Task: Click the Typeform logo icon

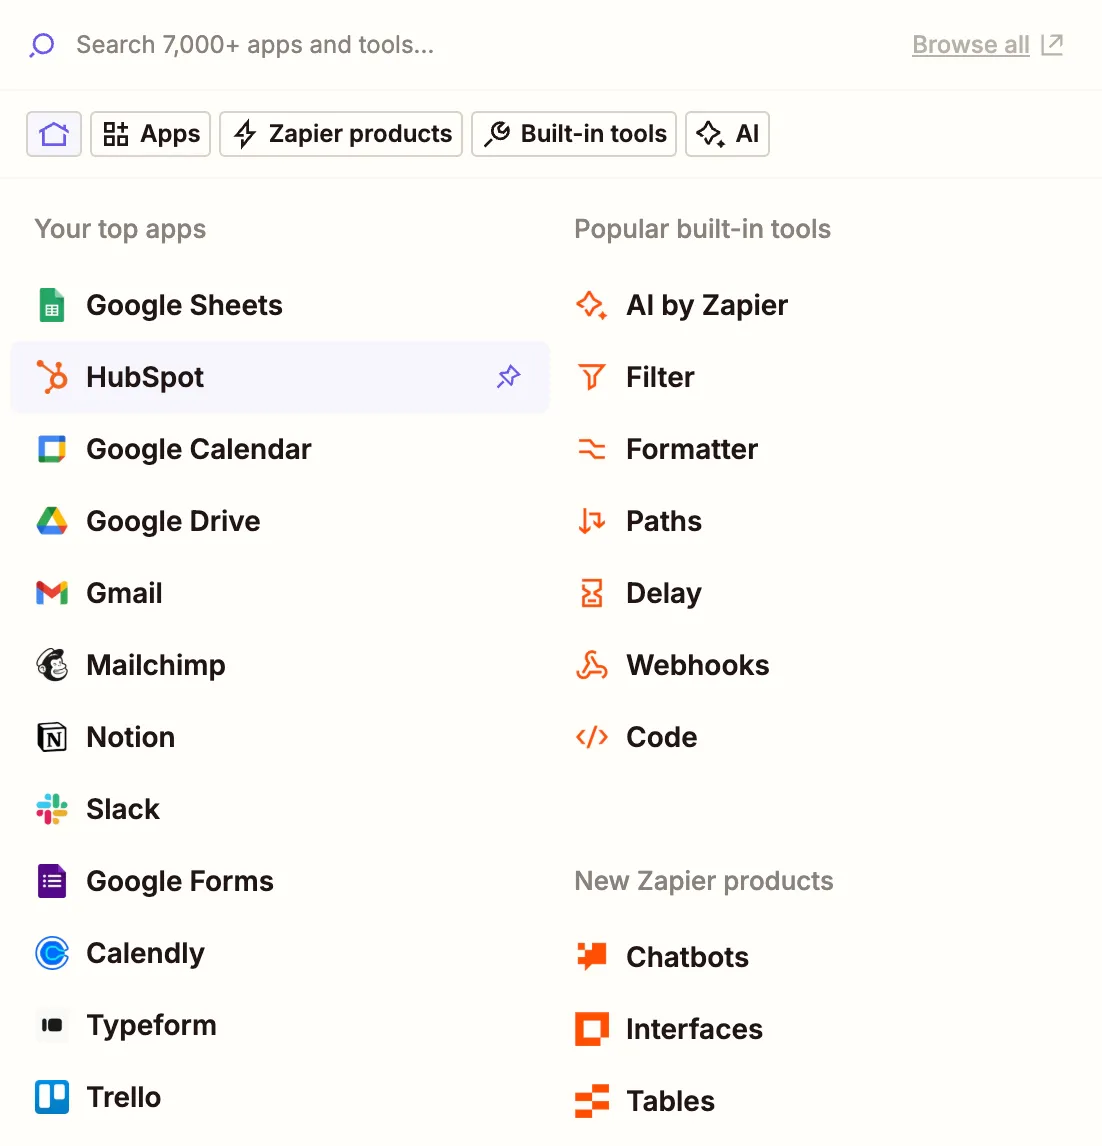Action: pyautogui.click(x=52, y=1025)
